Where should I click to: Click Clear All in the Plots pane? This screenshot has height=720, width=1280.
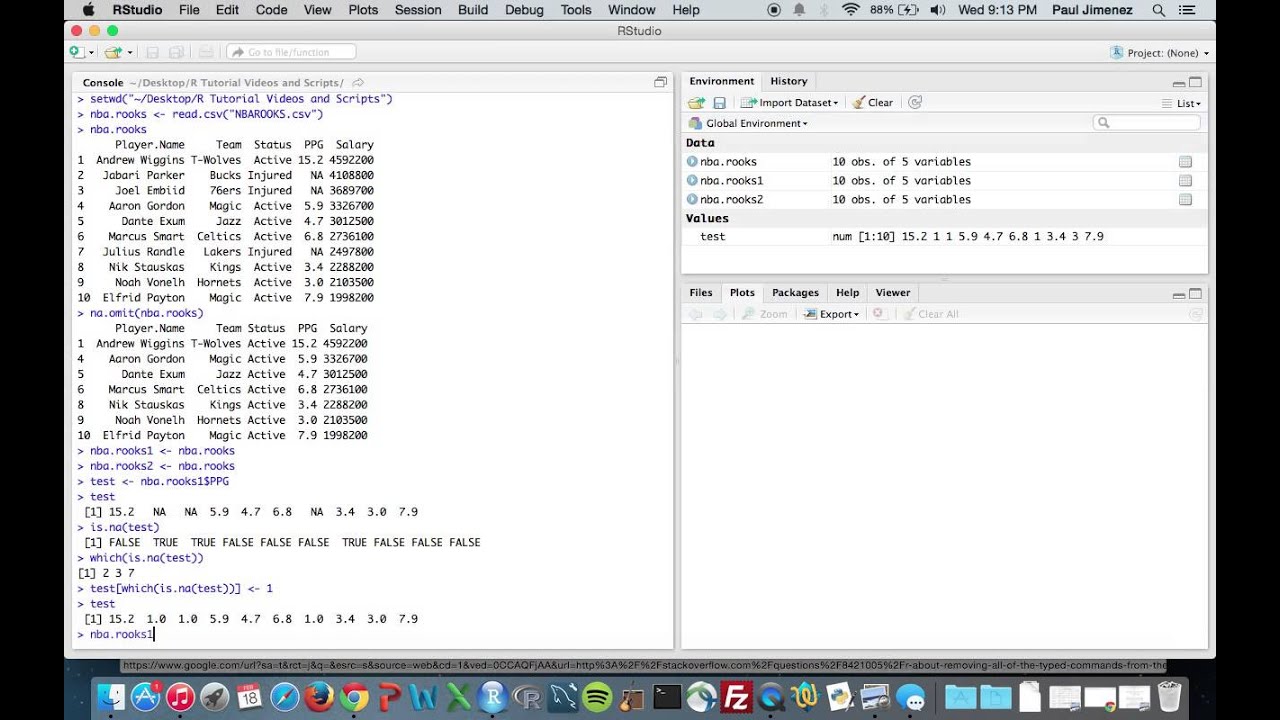pos(930,314)
